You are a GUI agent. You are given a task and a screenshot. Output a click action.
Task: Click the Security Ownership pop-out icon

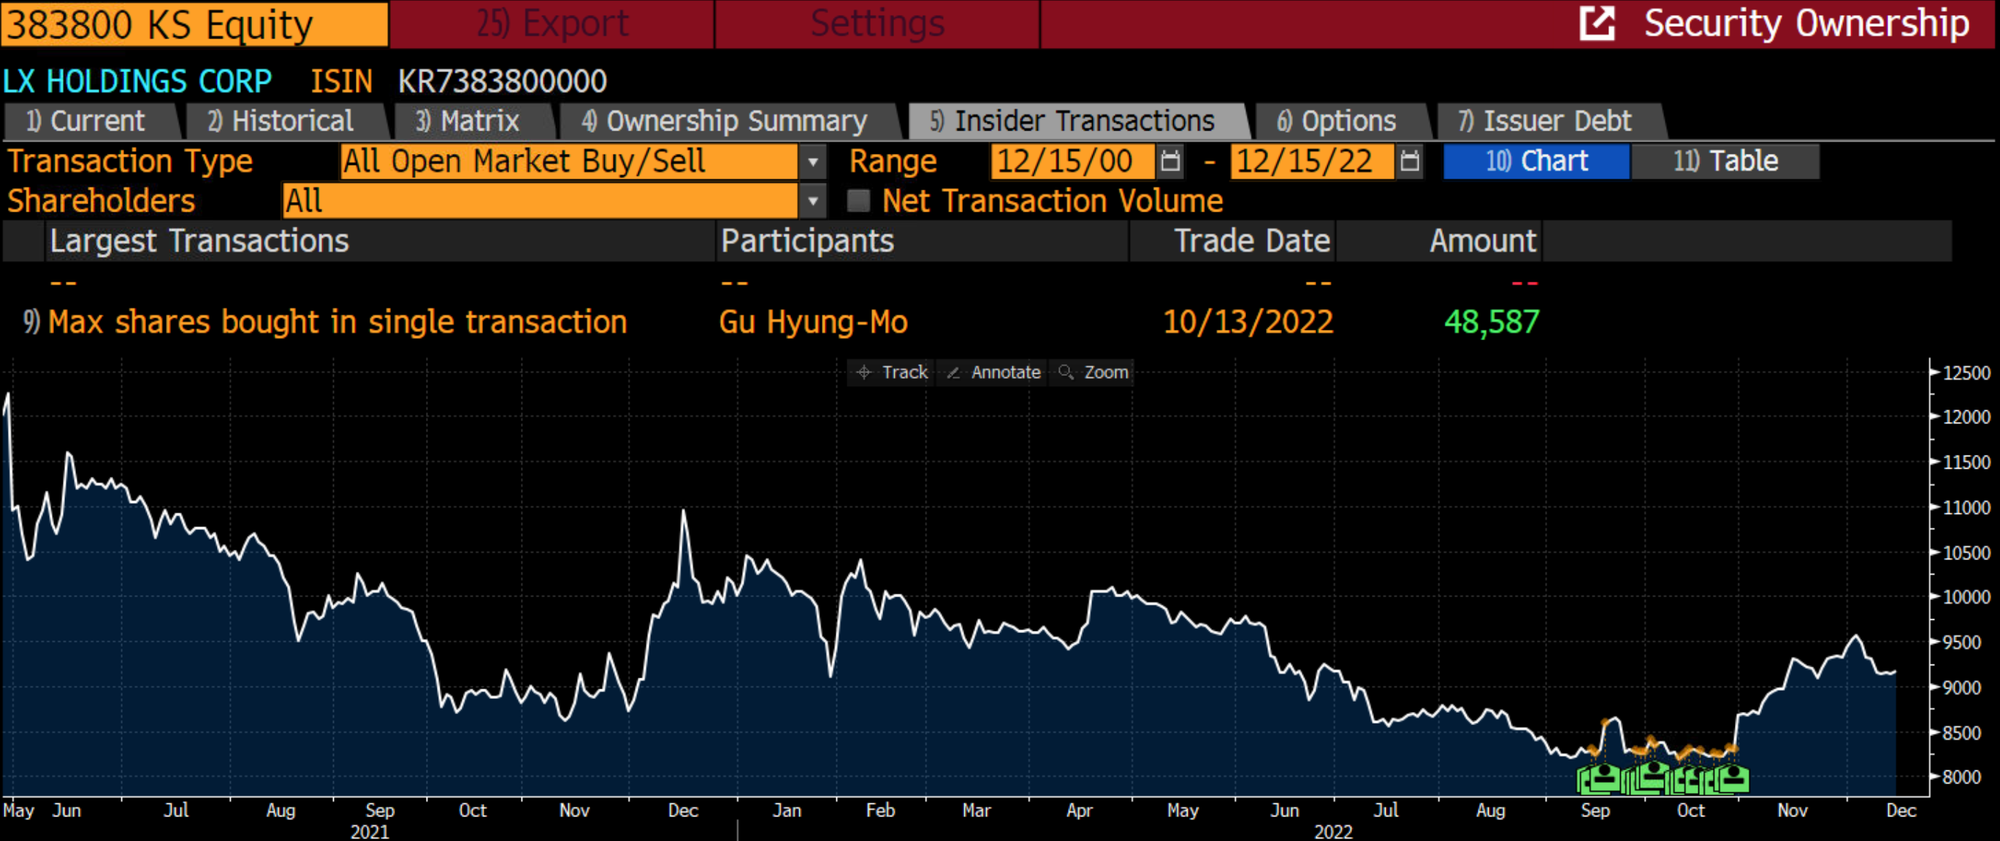click(1597, 23)
